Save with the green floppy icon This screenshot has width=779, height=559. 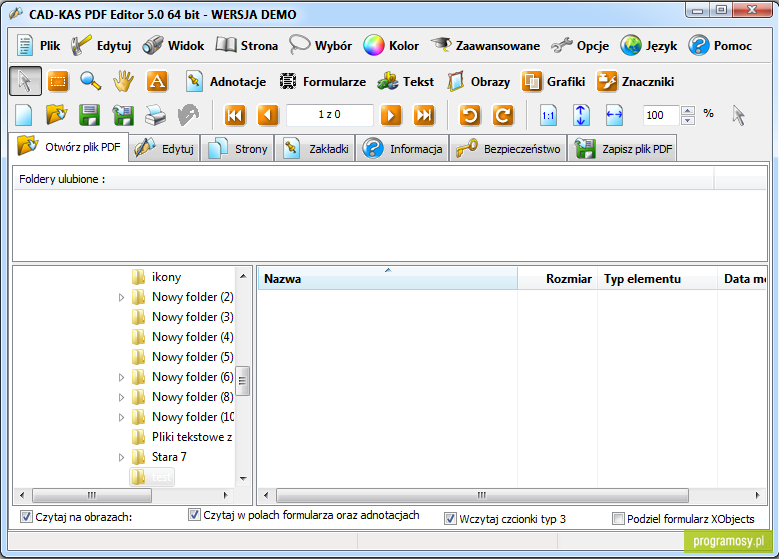coord(89,115)
